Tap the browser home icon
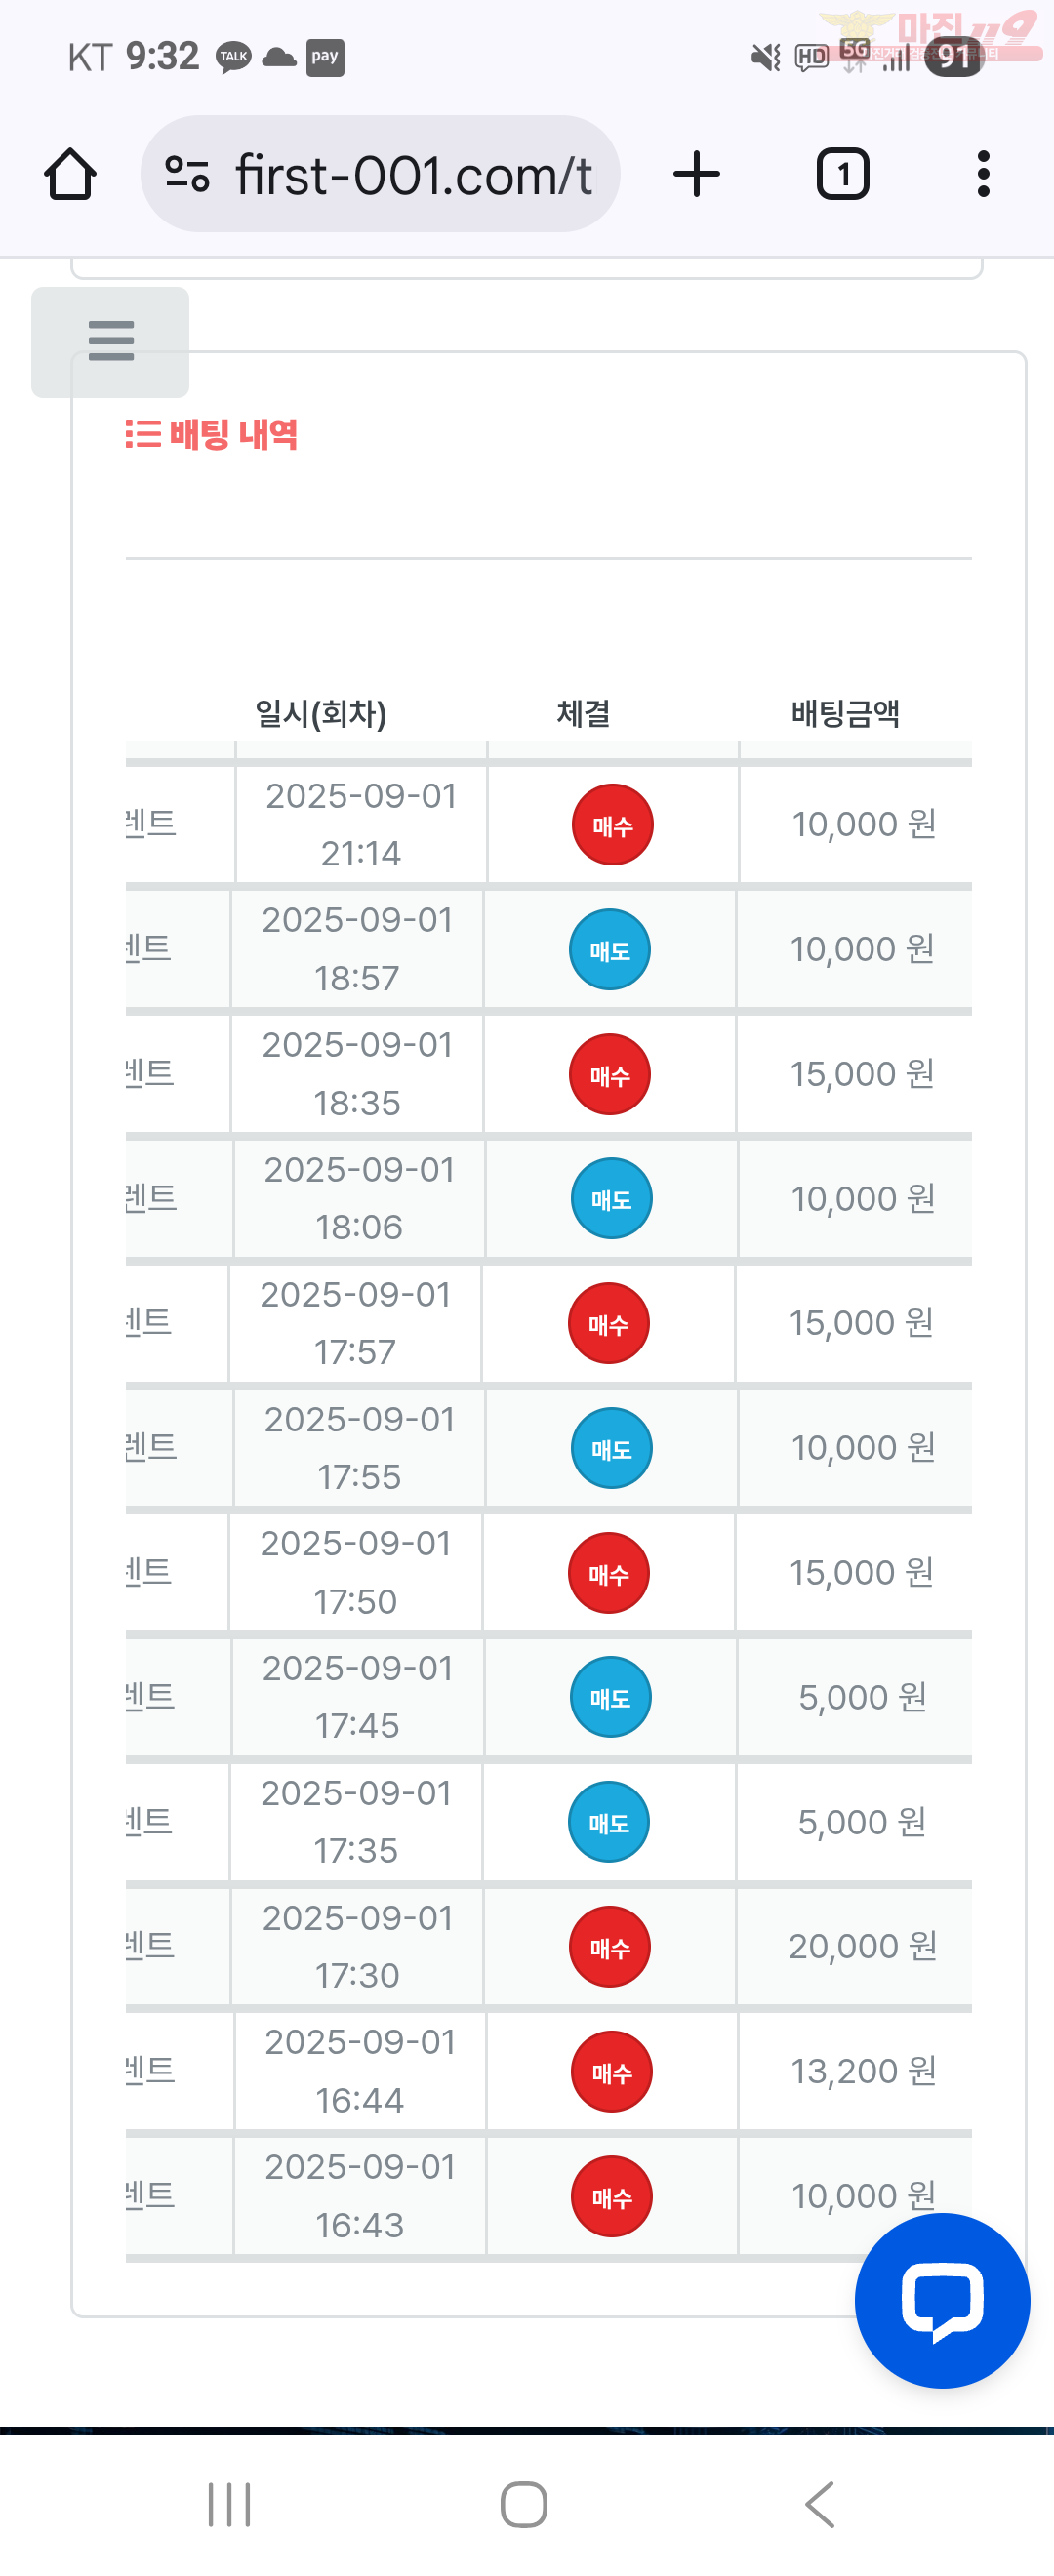The height and width of the screenshot is (2576, 1054). [70, 174]
